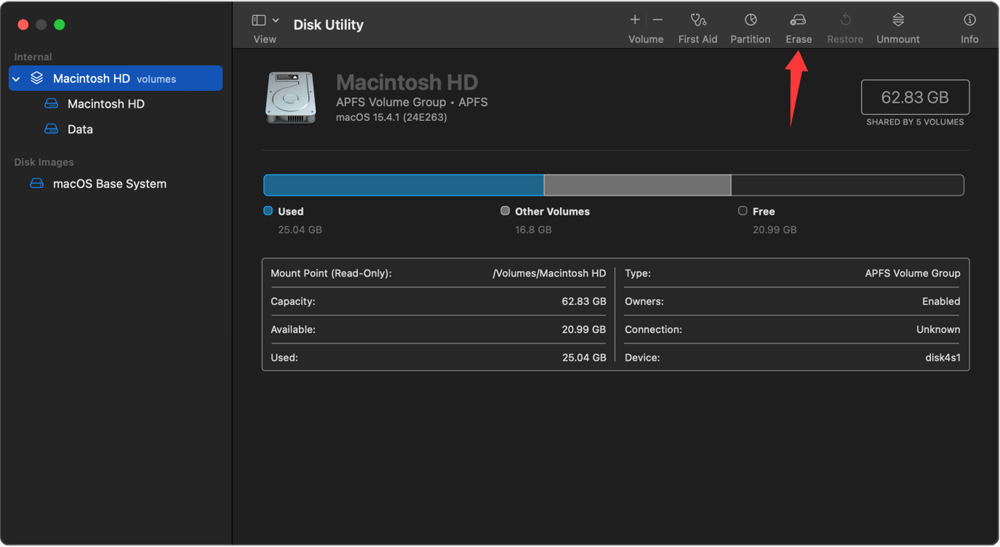1000x547 pixels.
Task: Click the Connection Unknown value
Action: [x=938, y=330]
